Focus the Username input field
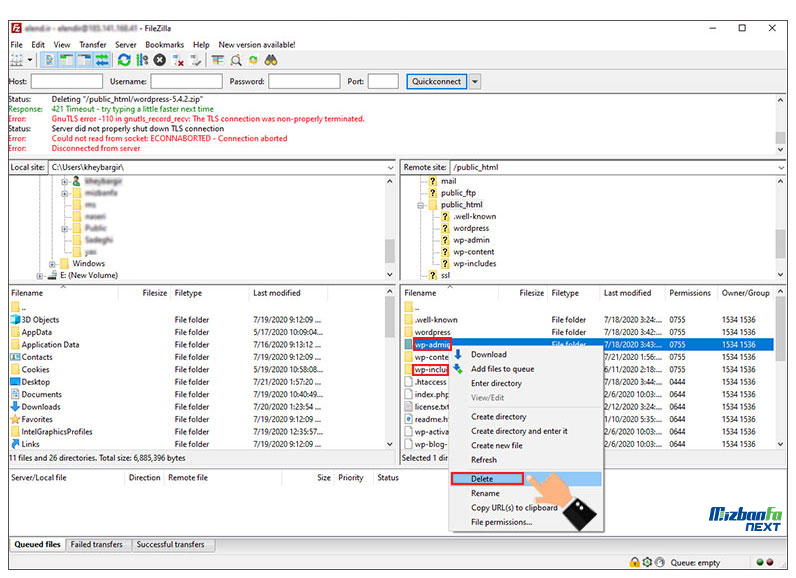 point(186,81)
